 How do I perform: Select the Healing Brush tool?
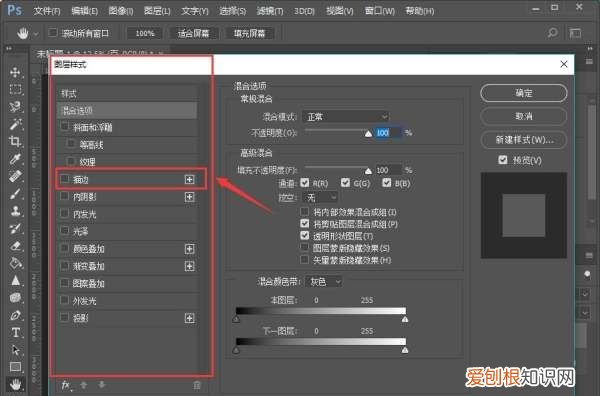pyautogui.click(x=15, y=176)
